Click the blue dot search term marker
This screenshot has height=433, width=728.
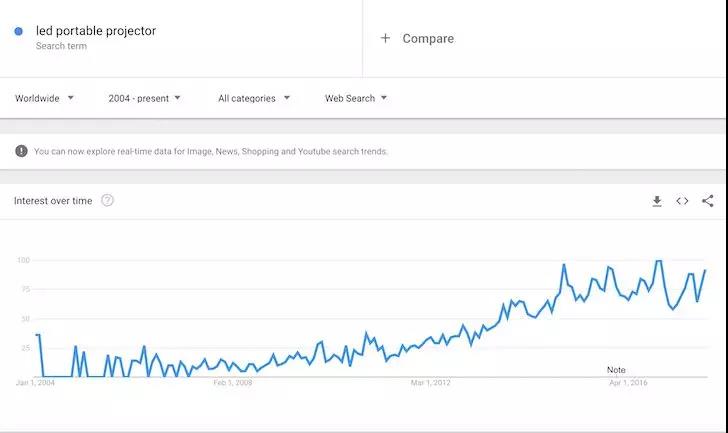pyautogui.click(x=19, y=31)
